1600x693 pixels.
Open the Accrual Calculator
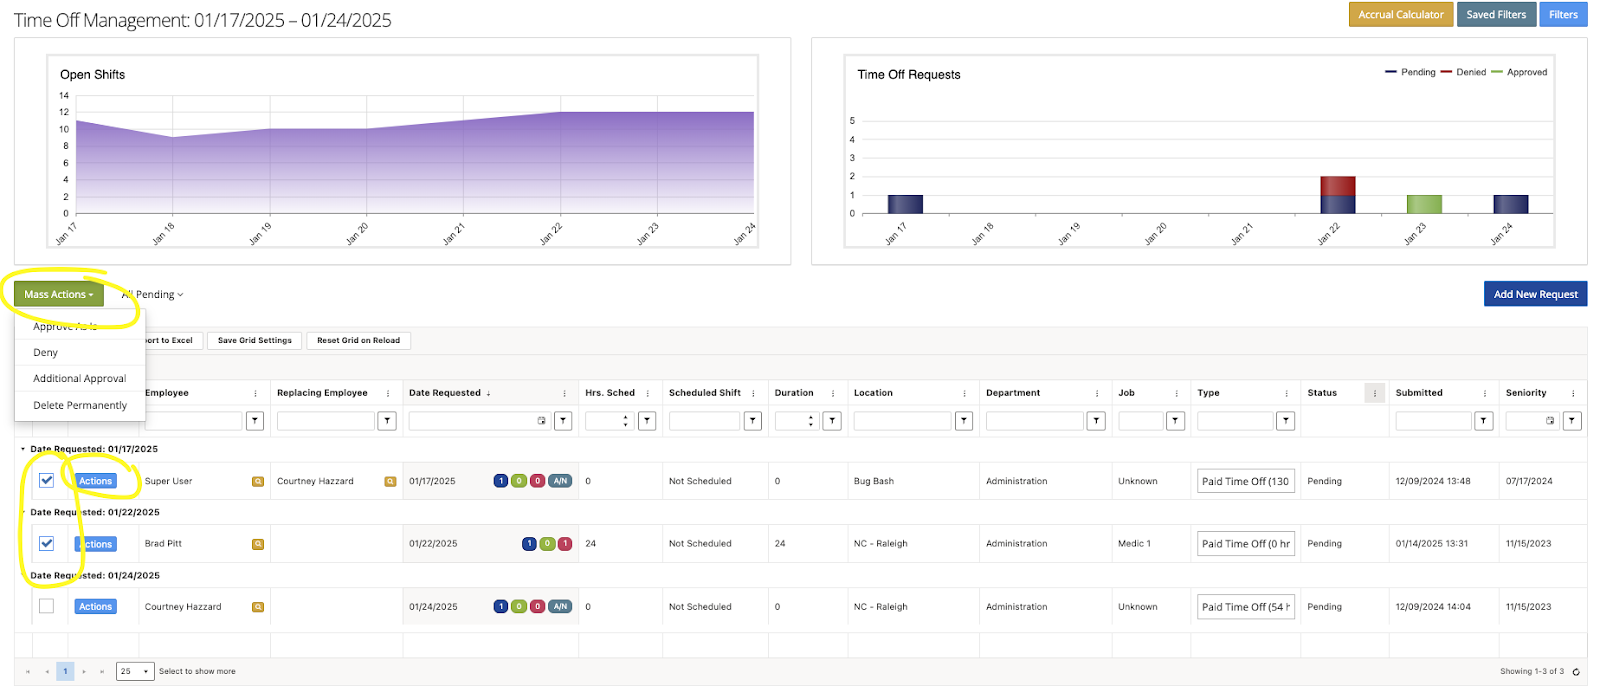coord(1400,15)
